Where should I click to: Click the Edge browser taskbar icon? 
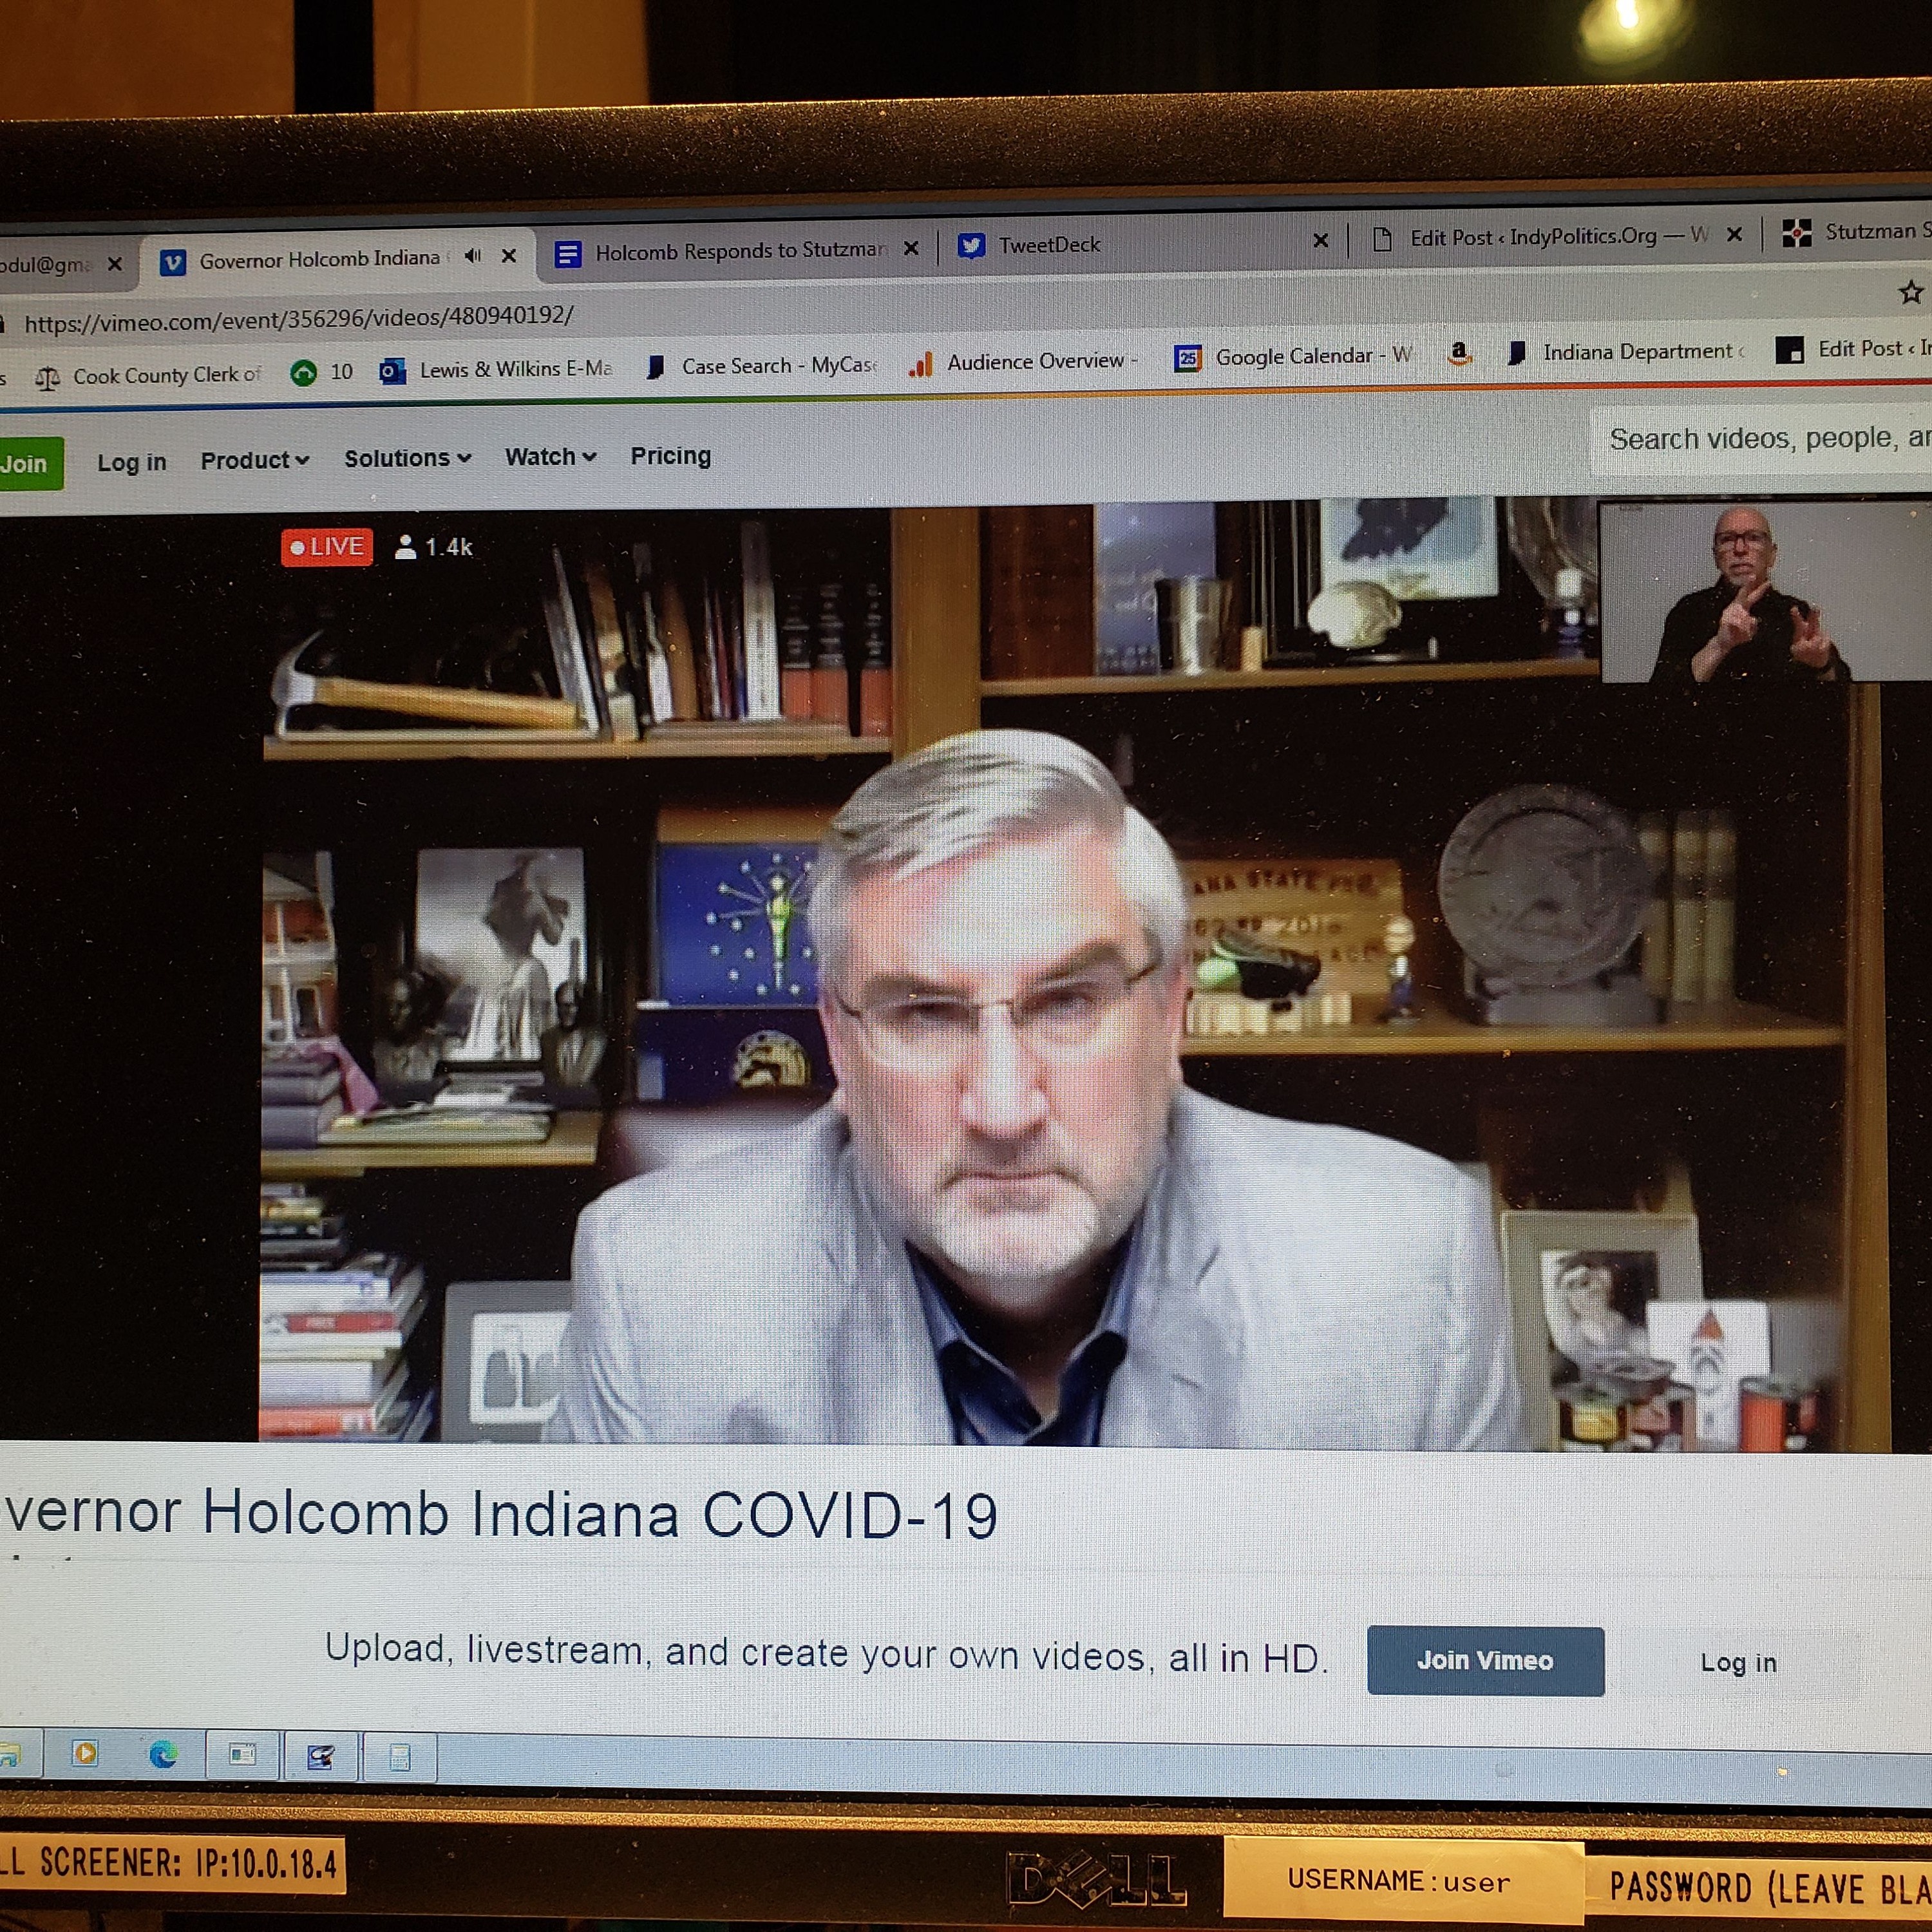tap(163, 1753)
